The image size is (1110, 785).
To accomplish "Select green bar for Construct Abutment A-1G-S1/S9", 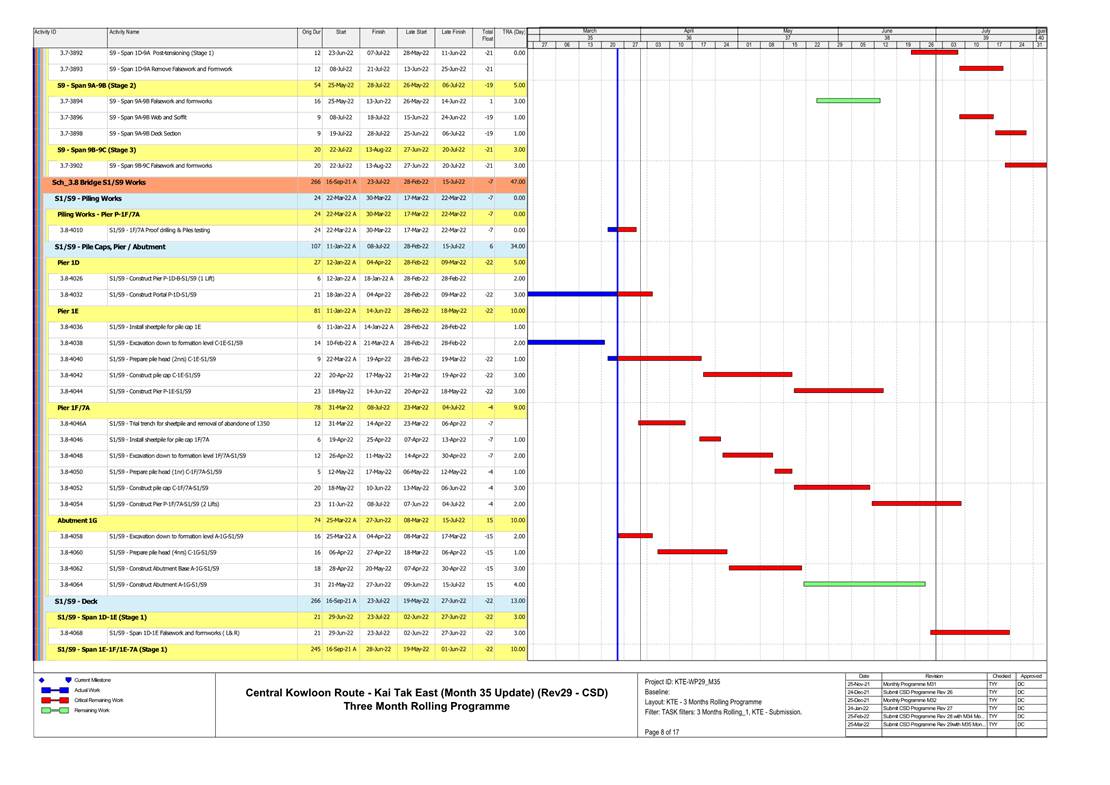I will point(864,584).
